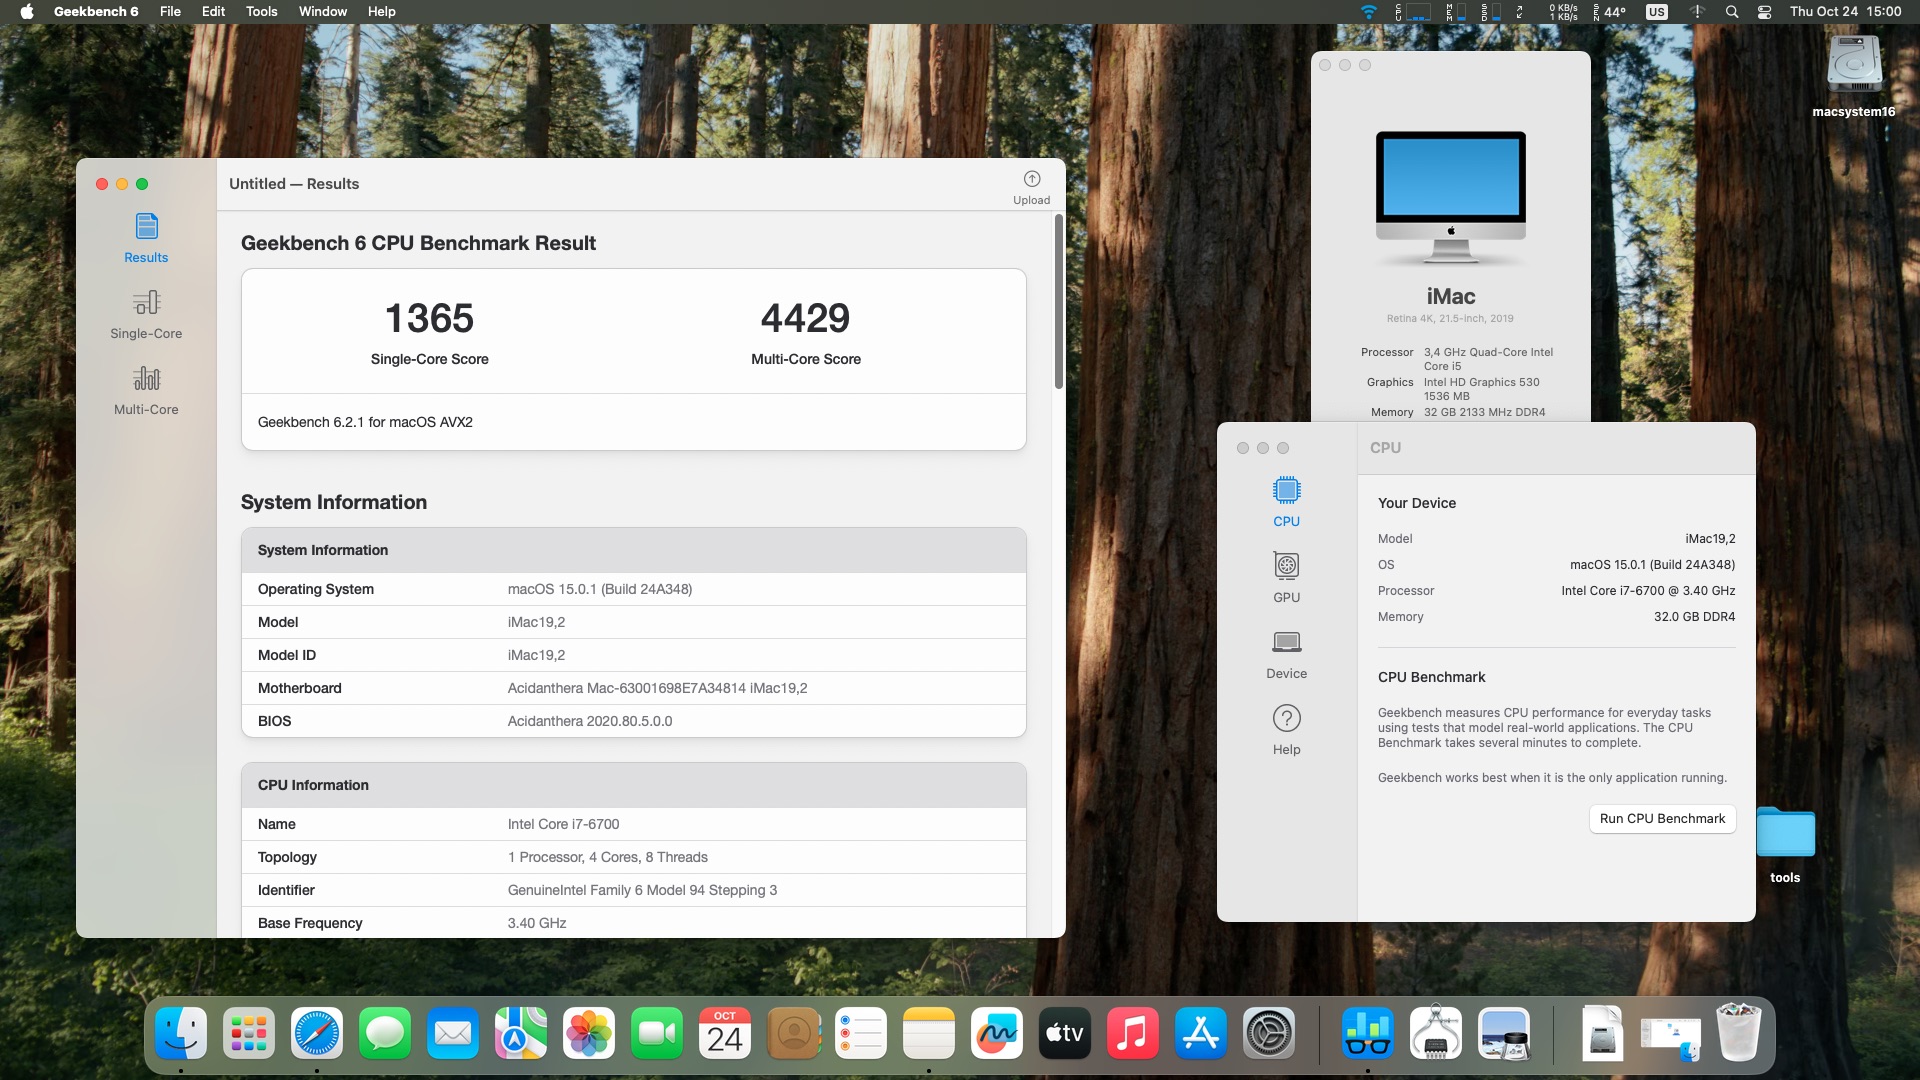Click the results window vertical scrollbar
This screenshot has height=1080, width=1920.
[1059, 301]
